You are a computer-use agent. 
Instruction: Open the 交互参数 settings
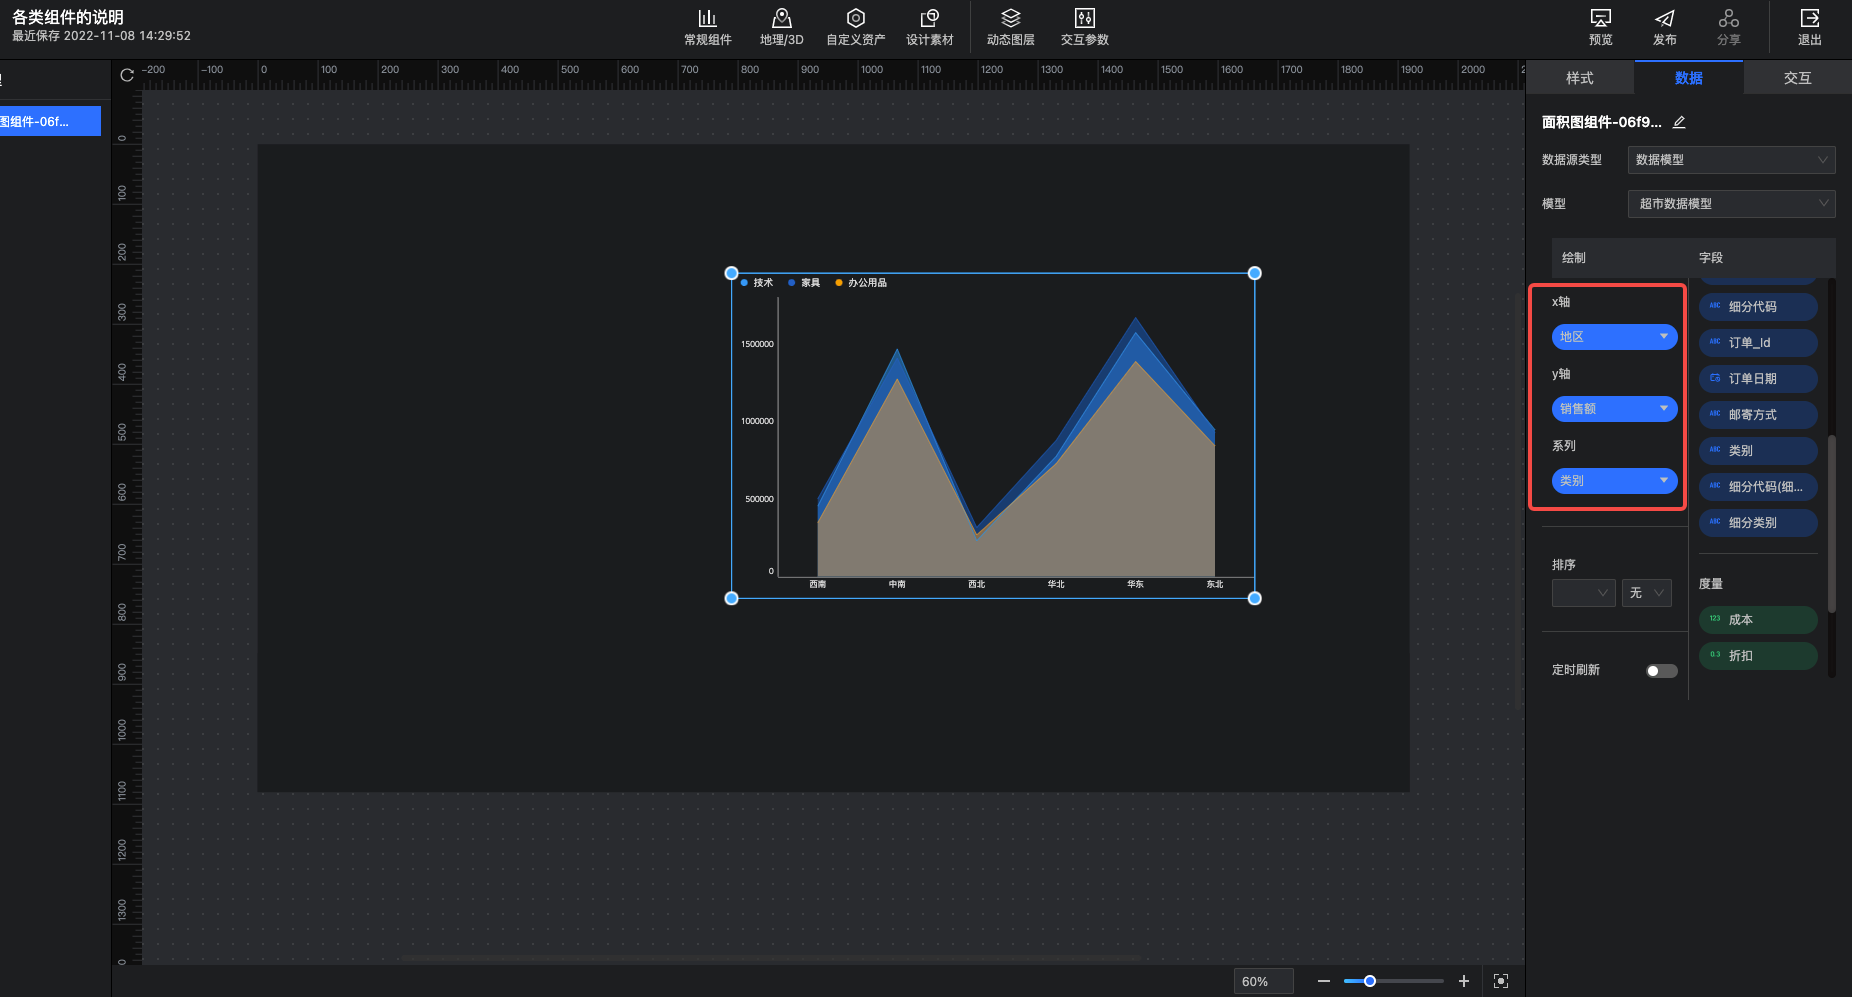[x=1084, y=27]
